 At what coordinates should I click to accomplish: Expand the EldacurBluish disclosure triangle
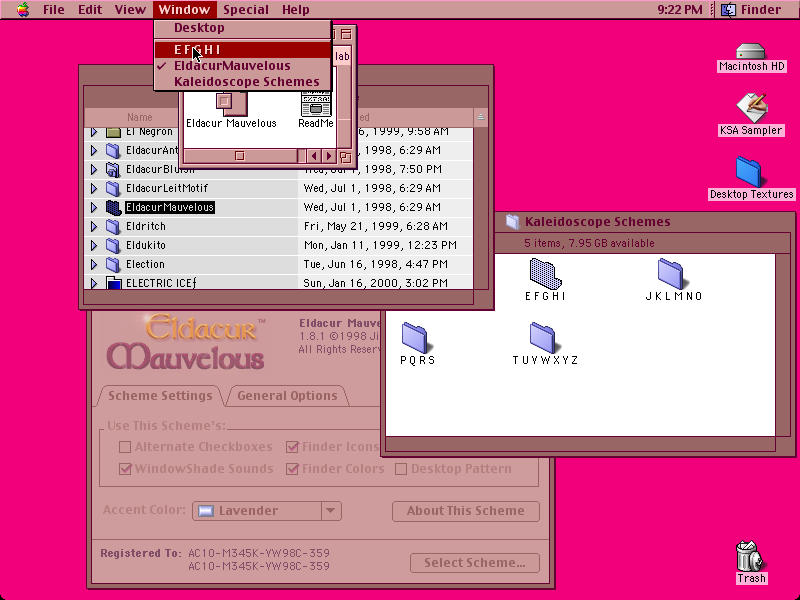tap(94, 169)
